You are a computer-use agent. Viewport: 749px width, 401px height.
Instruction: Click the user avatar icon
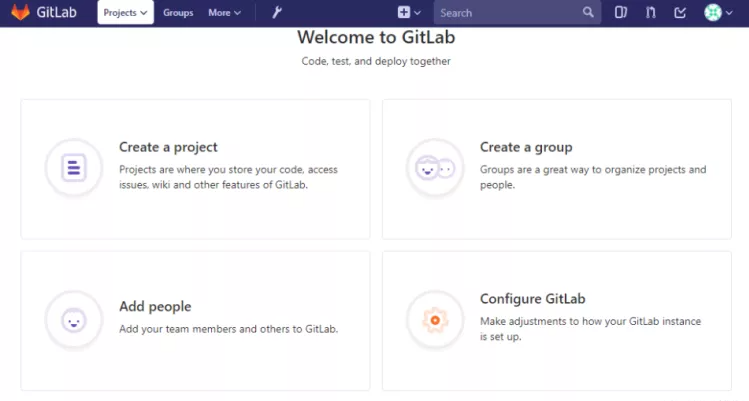click(713, 12)
